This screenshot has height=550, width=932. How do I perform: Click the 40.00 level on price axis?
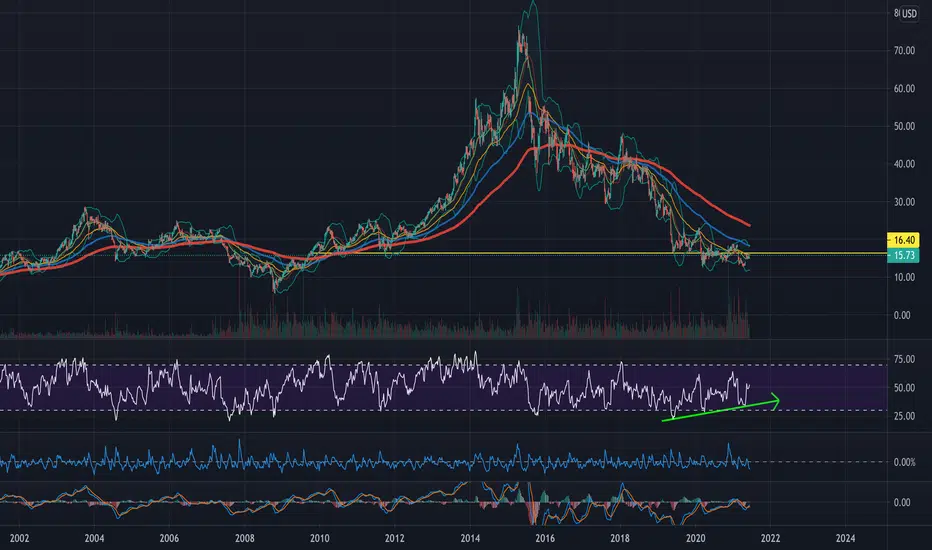pyautogui.click(x=904, y=164)
